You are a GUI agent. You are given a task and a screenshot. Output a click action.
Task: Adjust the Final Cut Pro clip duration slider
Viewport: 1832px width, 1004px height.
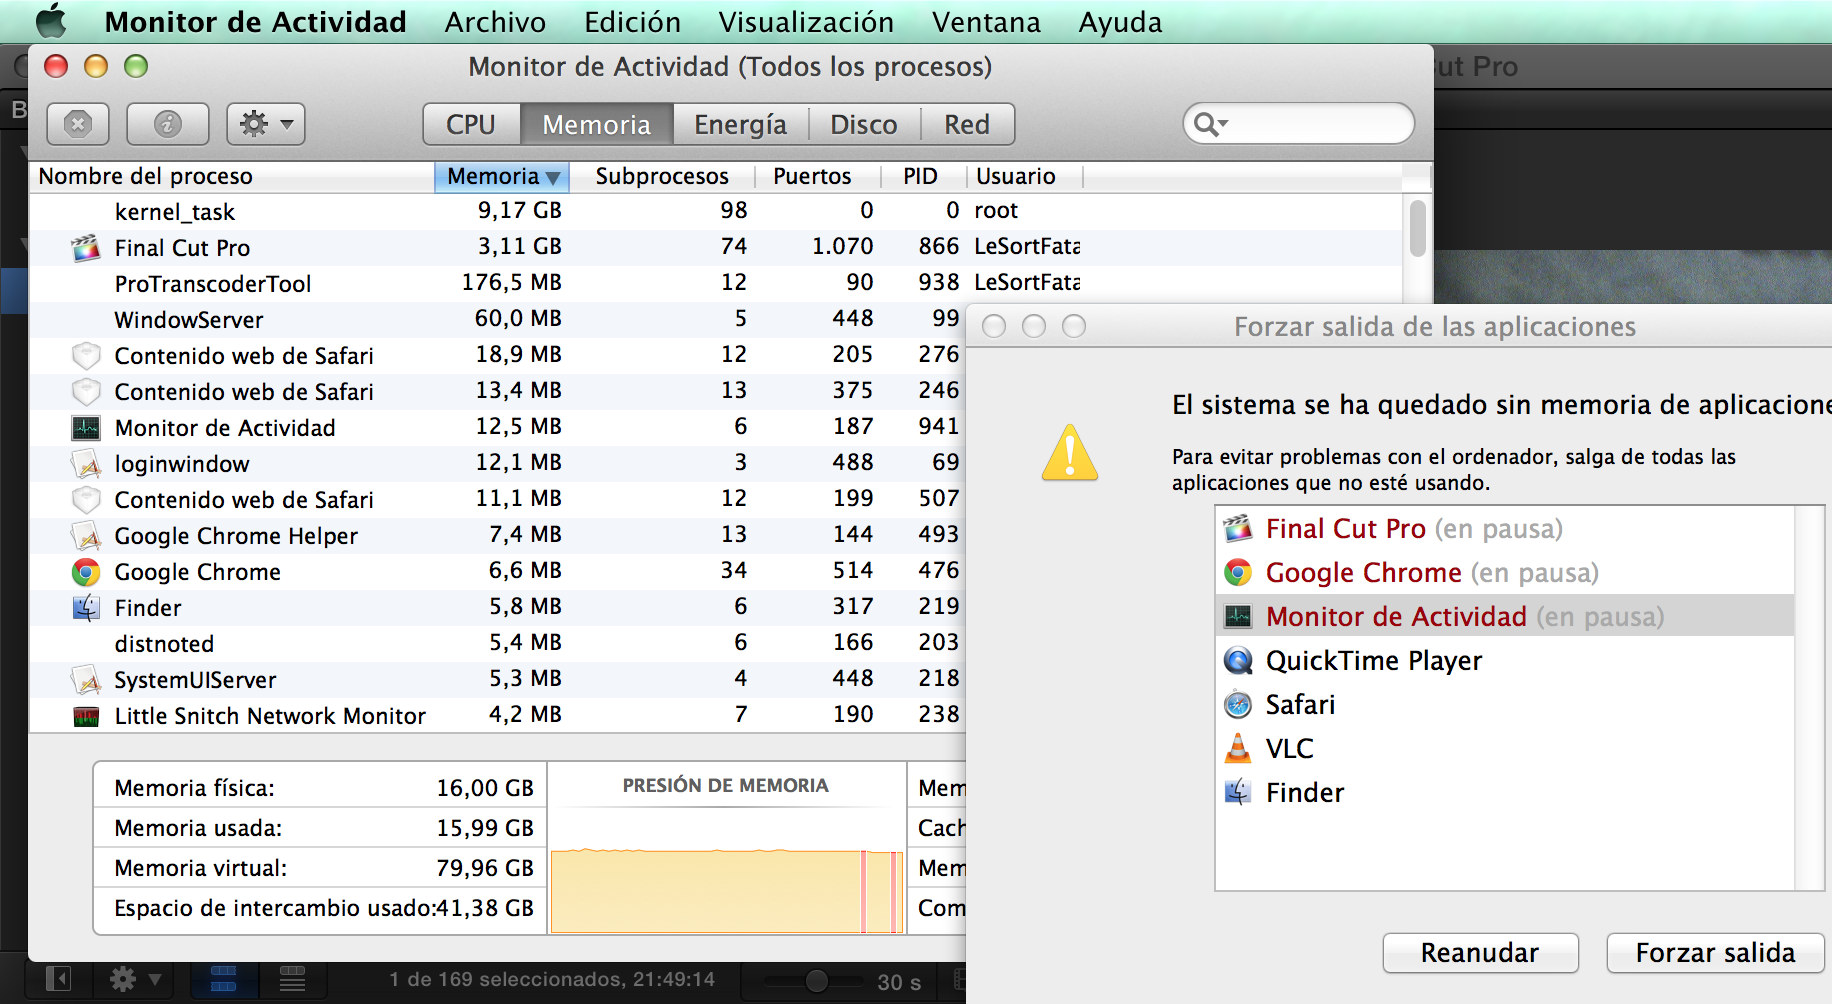(x=815, y=981)
